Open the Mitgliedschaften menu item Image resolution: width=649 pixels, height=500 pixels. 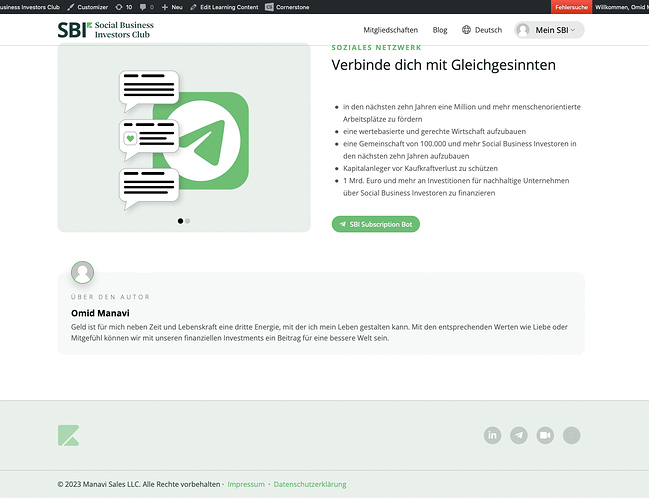(362, 30)
